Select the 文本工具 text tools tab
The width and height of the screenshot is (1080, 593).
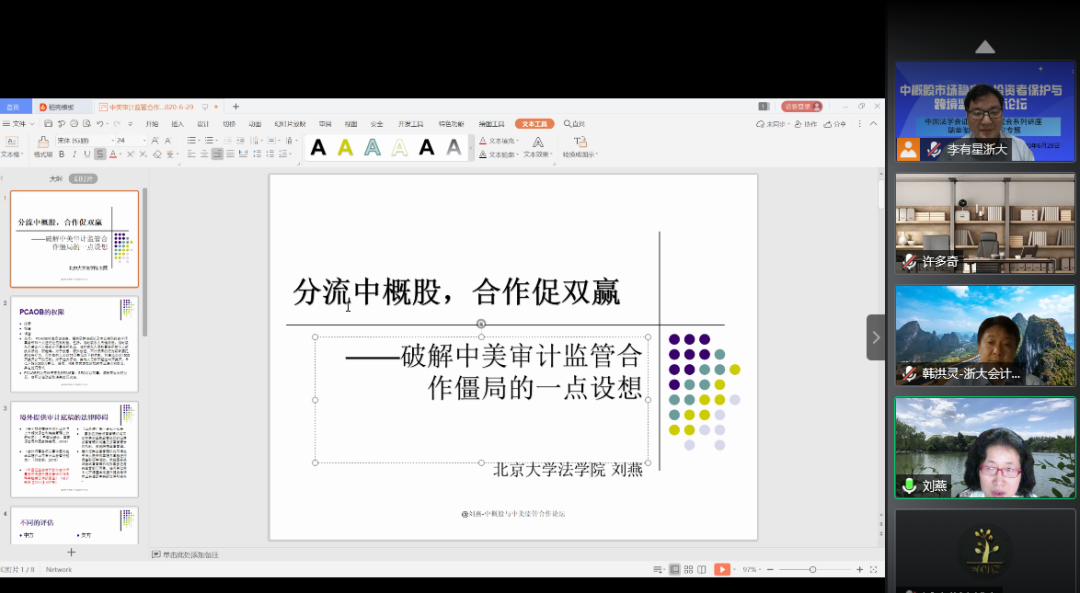pyautogui.click(x=534, y=124)
